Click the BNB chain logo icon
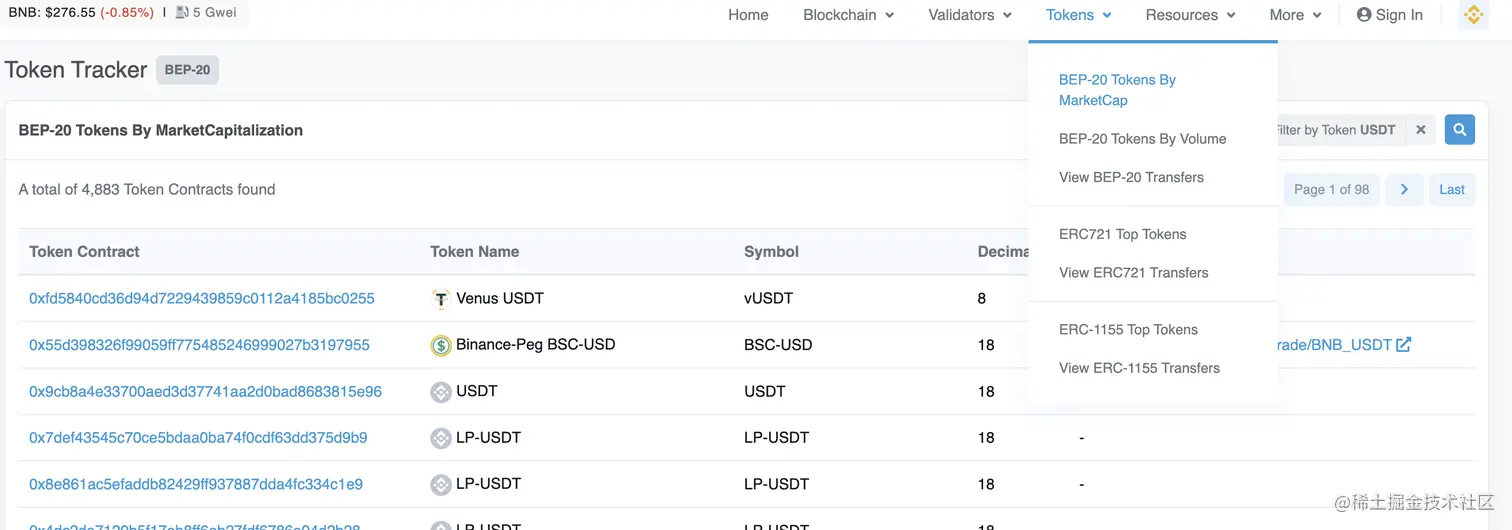1512x530 pixels. [x=1473, y=15]
